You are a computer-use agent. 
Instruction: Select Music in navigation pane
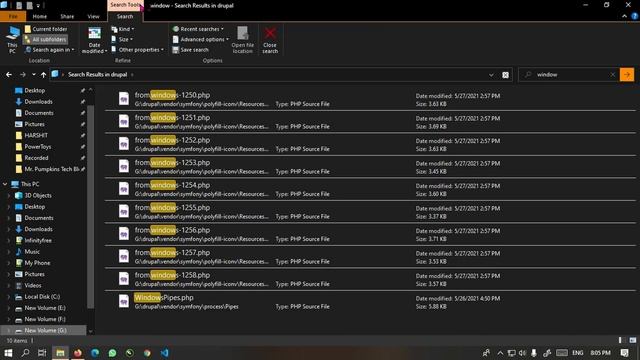(x=32, y=252)
